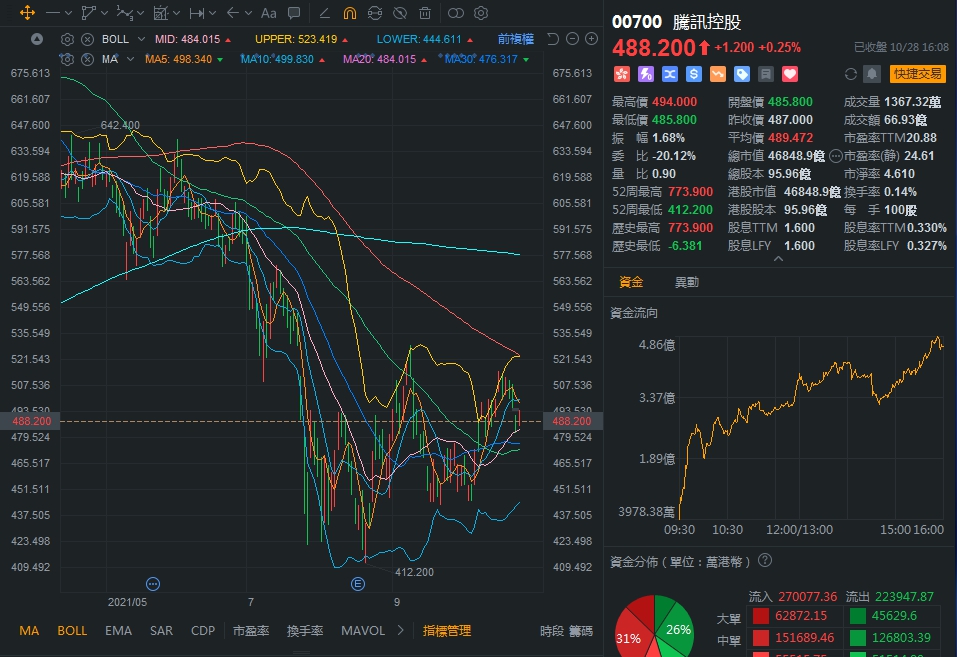This screenshot has height=657, width=957.
Task: Select the 換手率 indicator tab
Action: (305, 631)
